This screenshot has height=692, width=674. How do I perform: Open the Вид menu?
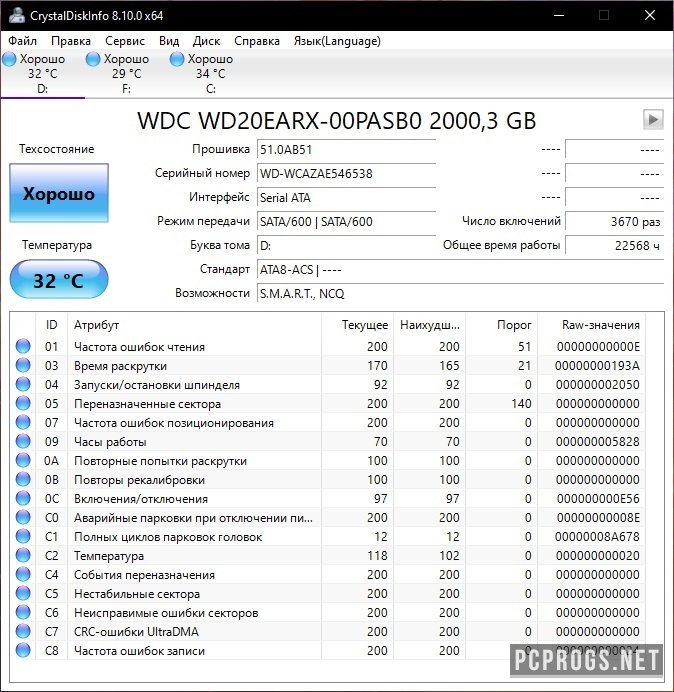coord(169,41)
